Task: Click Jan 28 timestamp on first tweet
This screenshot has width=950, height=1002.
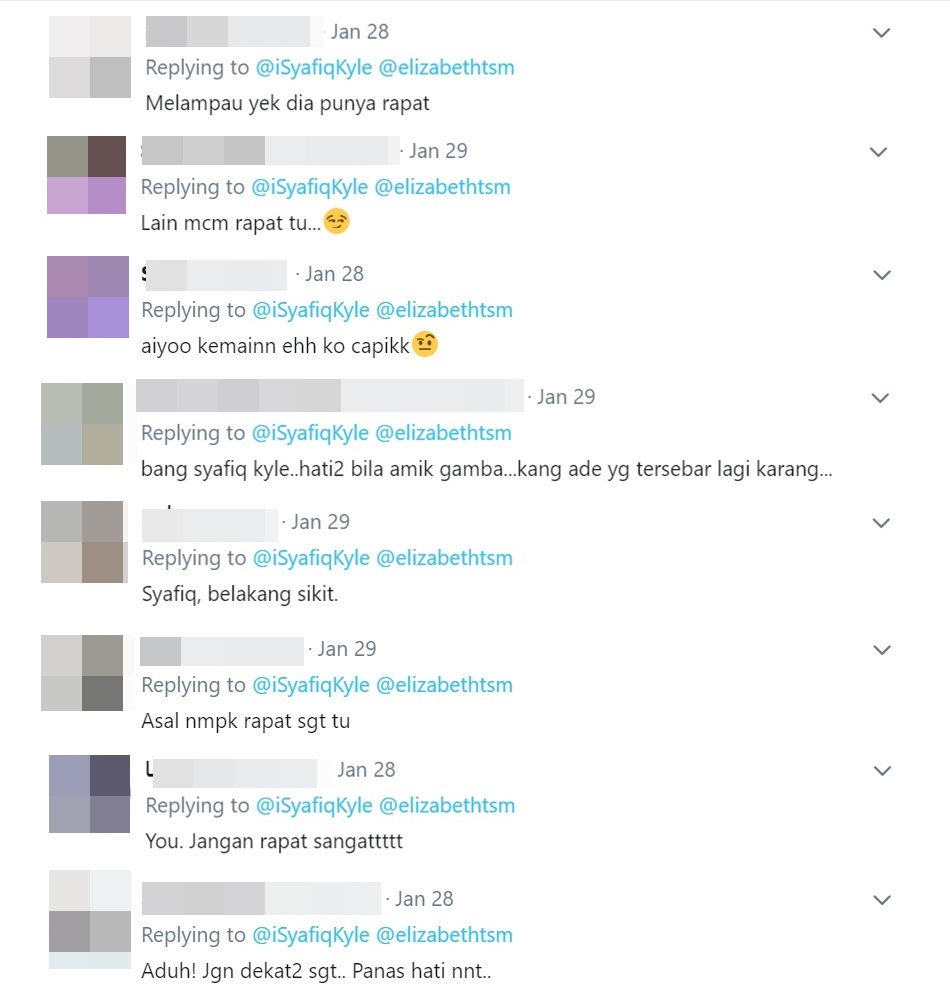Action: tap(360, 32)
